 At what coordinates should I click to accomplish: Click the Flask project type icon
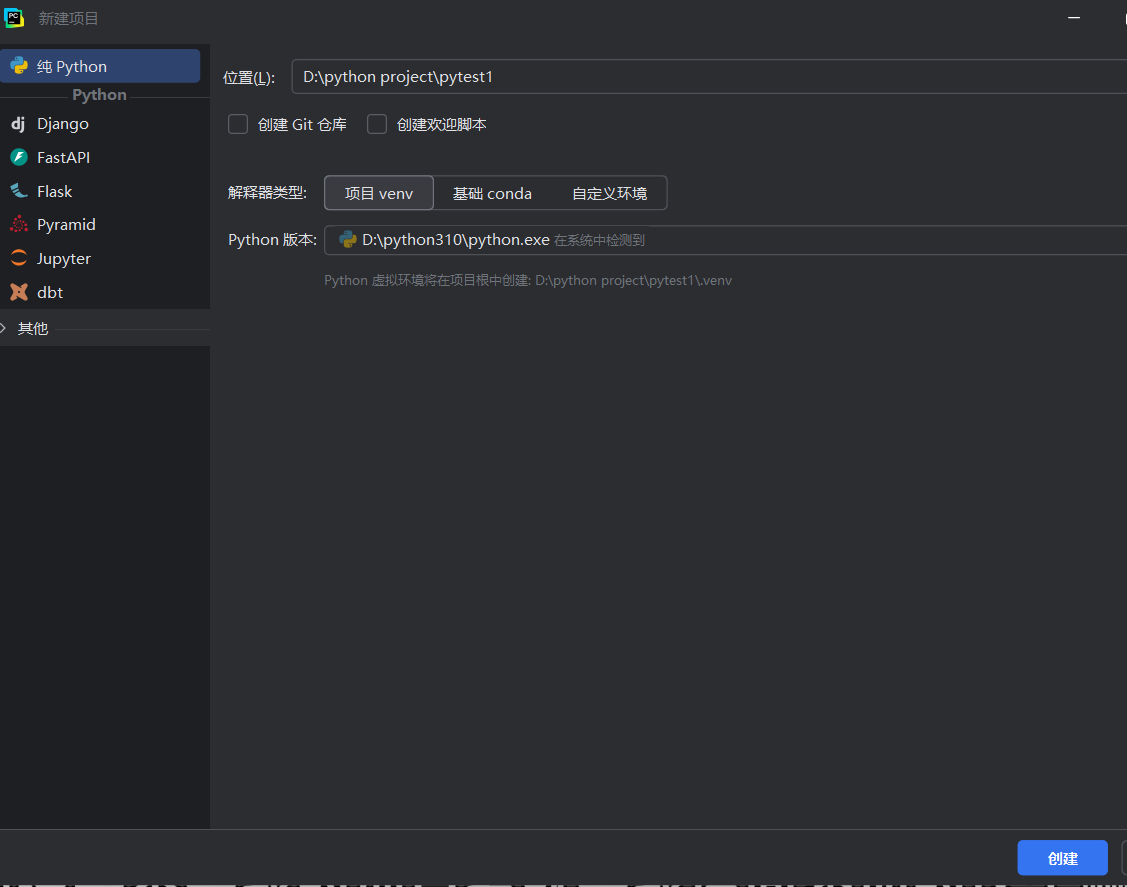pos(19,191)
